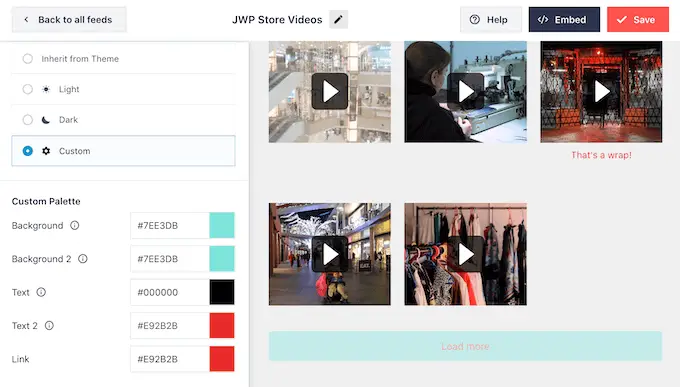
Task: Click the Text 2 hex input field
Action: click(170, 325)
